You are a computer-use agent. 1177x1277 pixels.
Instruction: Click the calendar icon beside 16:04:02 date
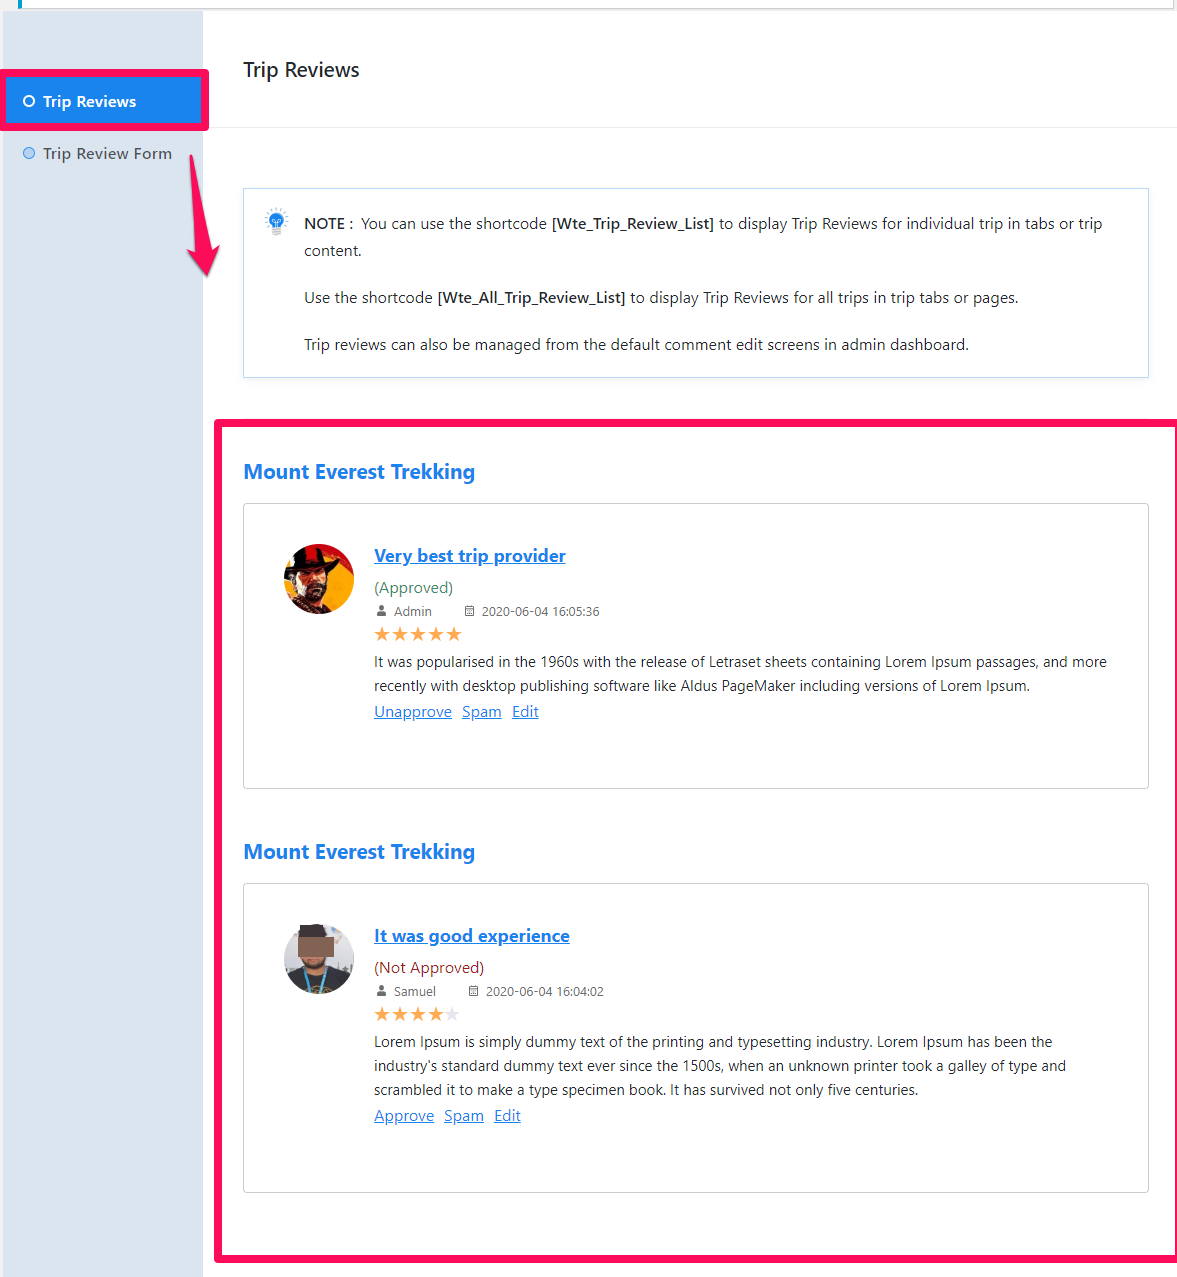(x=473, y=991)
